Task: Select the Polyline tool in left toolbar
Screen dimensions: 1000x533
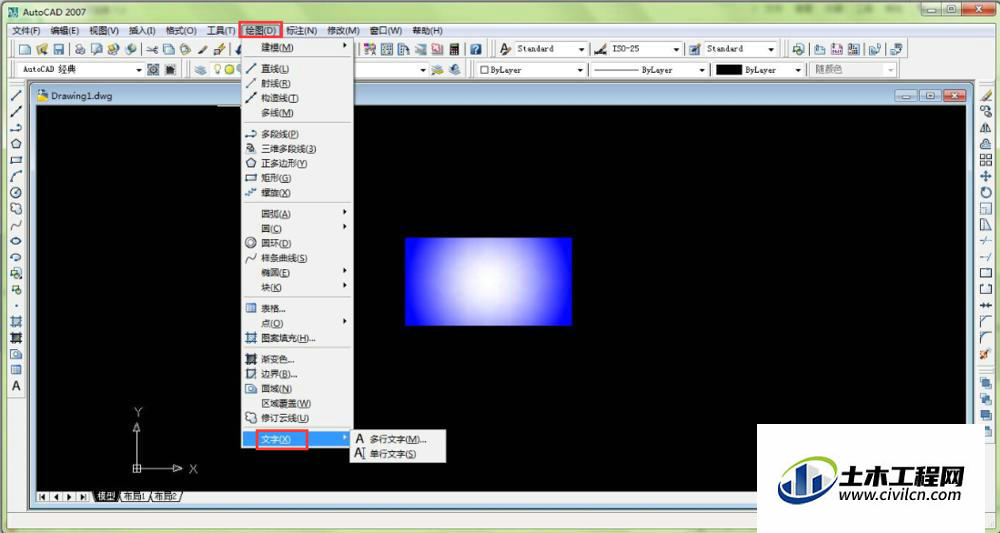Action: click(x=16, y=128)
